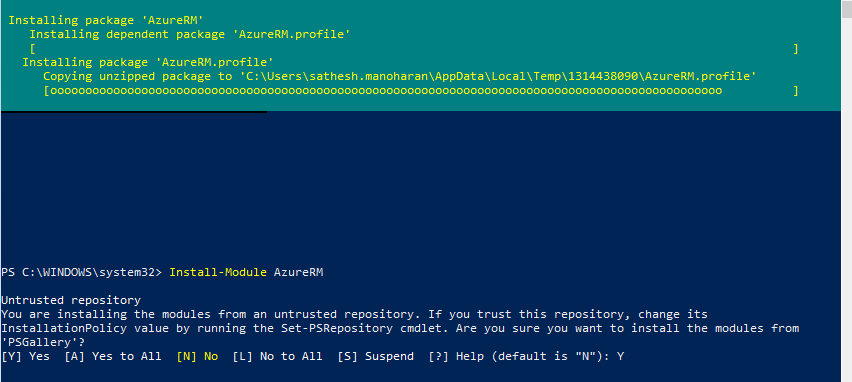
Task: Click the '[?] Help' option text
Action: [453, 356]
